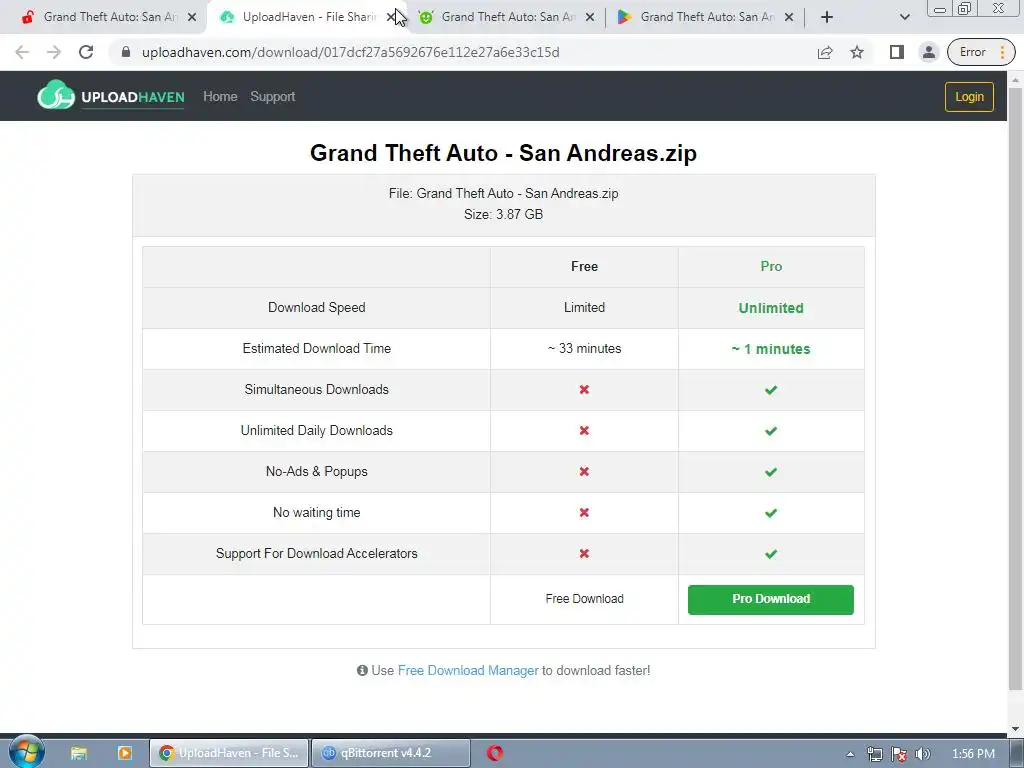Open a new browser tab

[827, 17]
